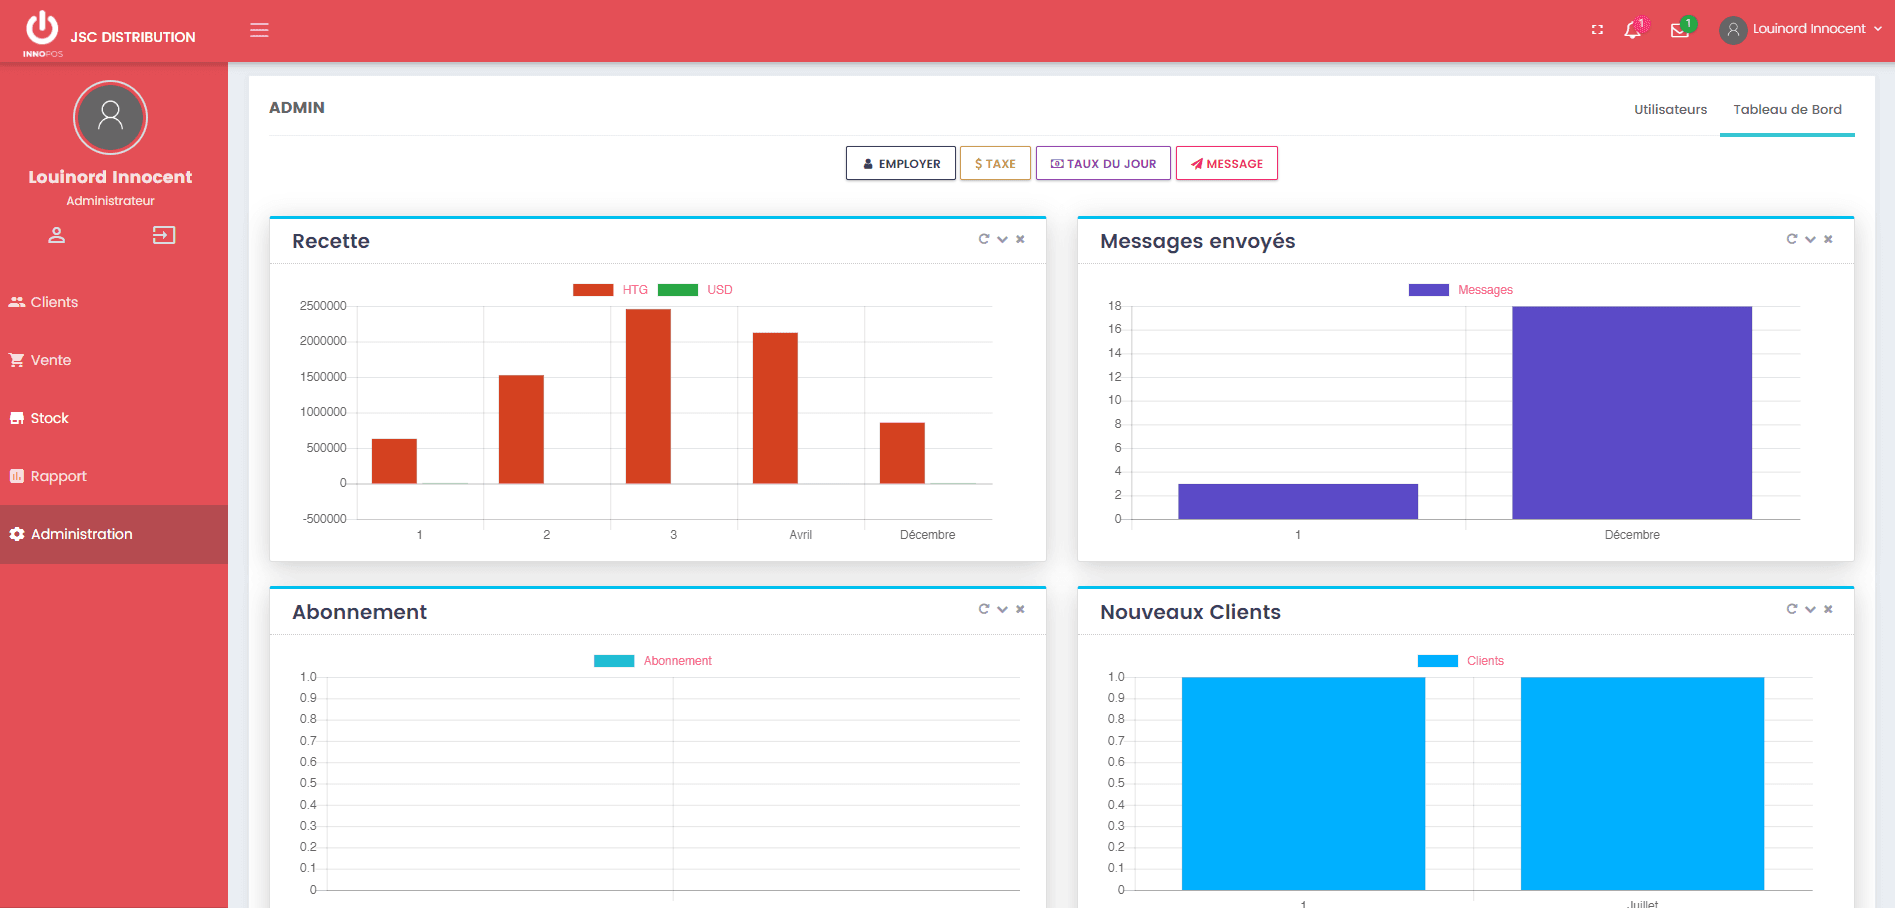The height and width of the screenshot is (908, 1895).
Task: Collapse the Abonnement panel with chevron
Action: [x=1002, y=609]
